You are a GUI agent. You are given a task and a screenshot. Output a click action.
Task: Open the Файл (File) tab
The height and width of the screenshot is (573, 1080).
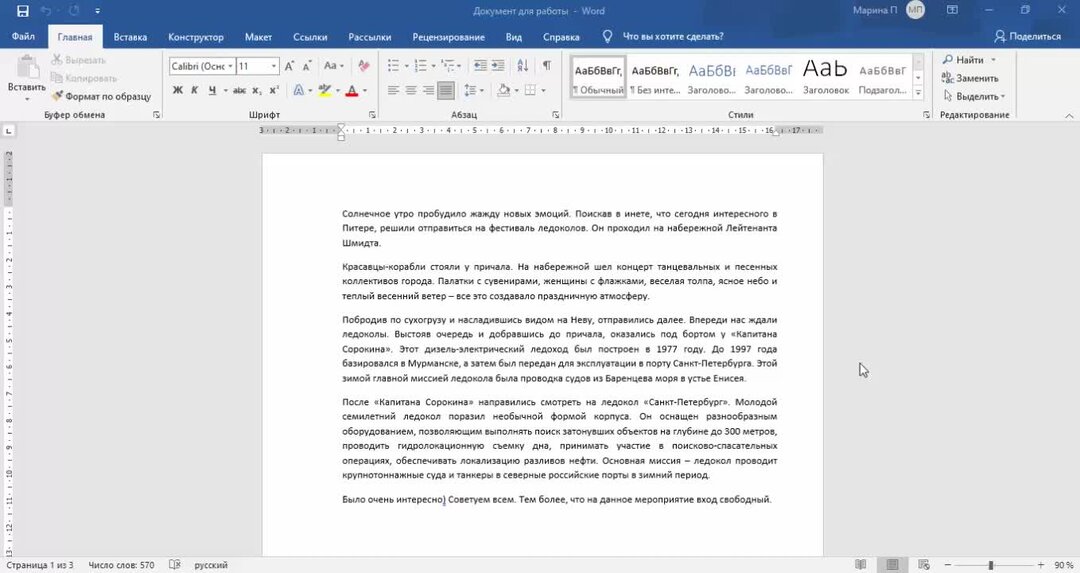click(x=23, y=37)
